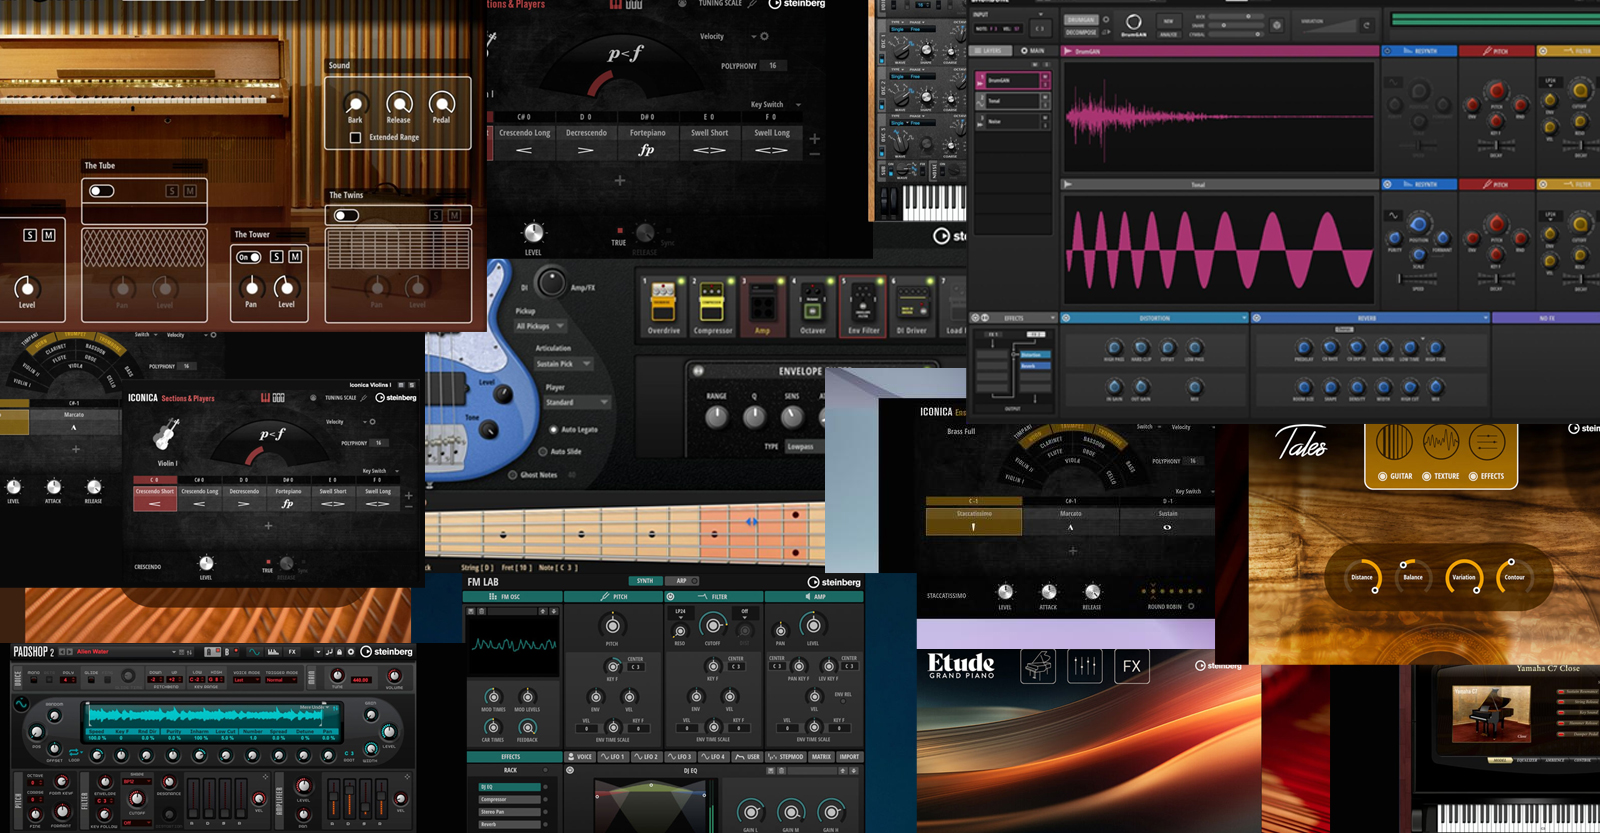Click the guitar soundhole icon in Tales
Viewport: 1600px width, 833px height.
(1394, 442)
